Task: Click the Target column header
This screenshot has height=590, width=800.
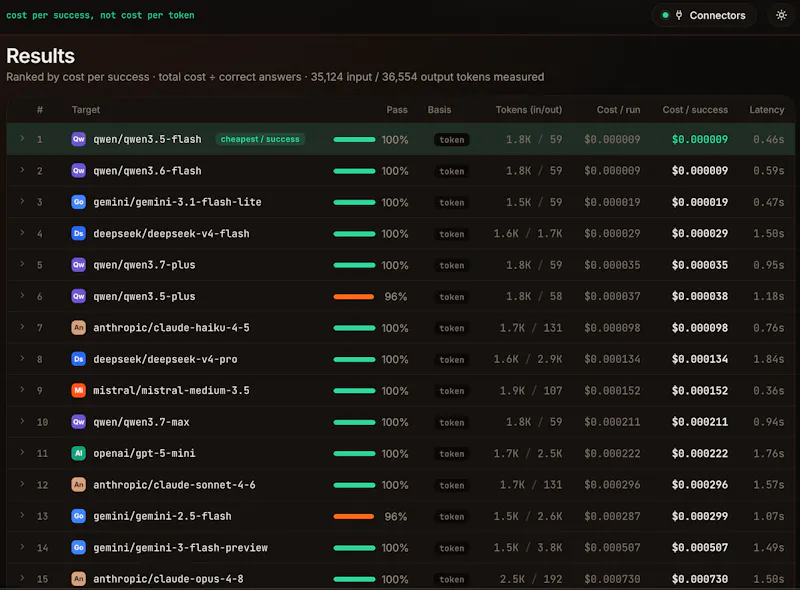Action: (x=86, y=110)
